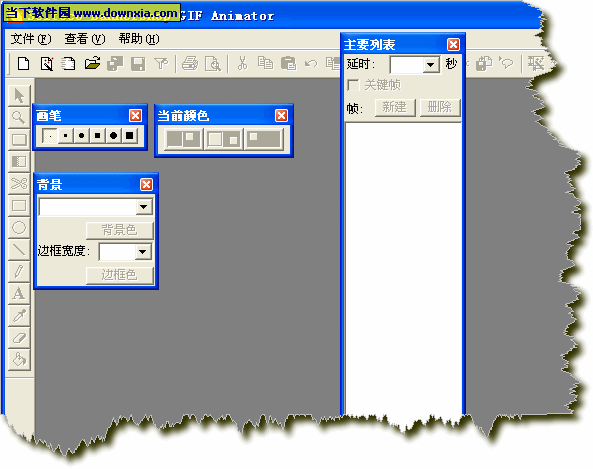Viewport: 593px width, 469px height.
Task: Select the pencil drawing tool
Action: tap(19, 272)
